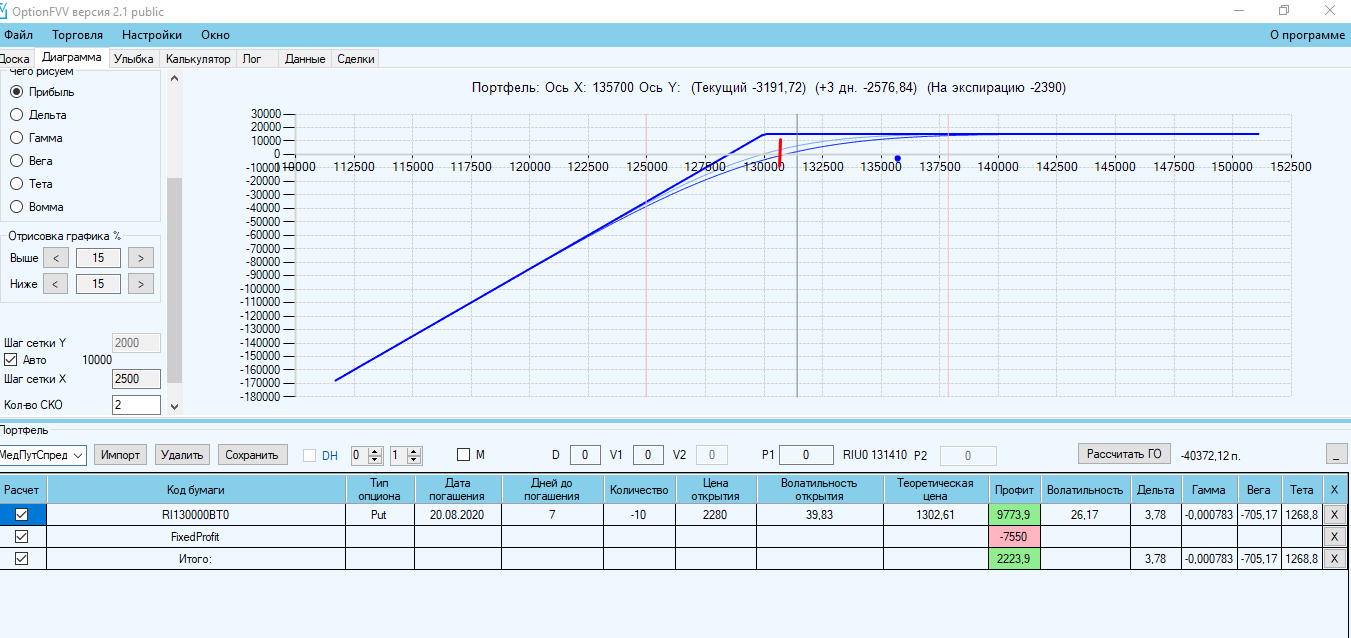Viewport: 1351px width, 638px height.
Task: Click the Удалить button
Action: click(x=183, y=455)
